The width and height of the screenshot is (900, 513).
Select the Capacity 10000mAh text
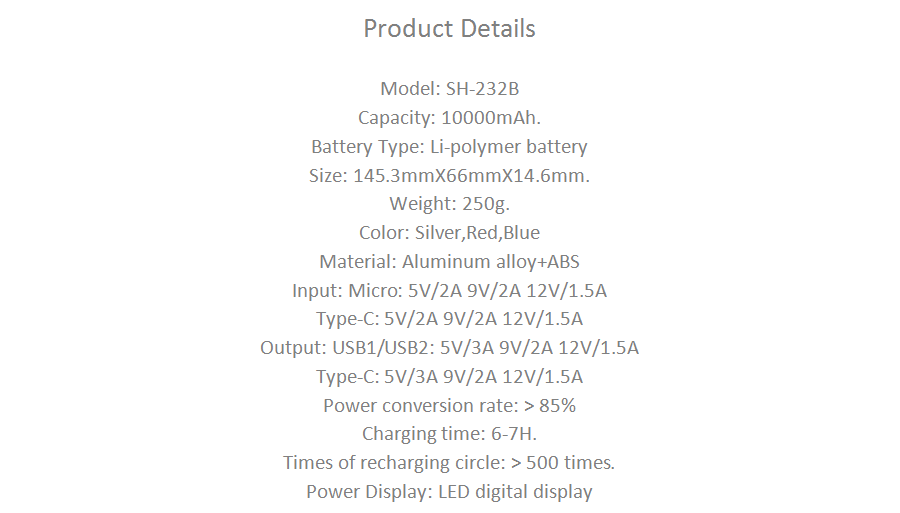(449, 118)
